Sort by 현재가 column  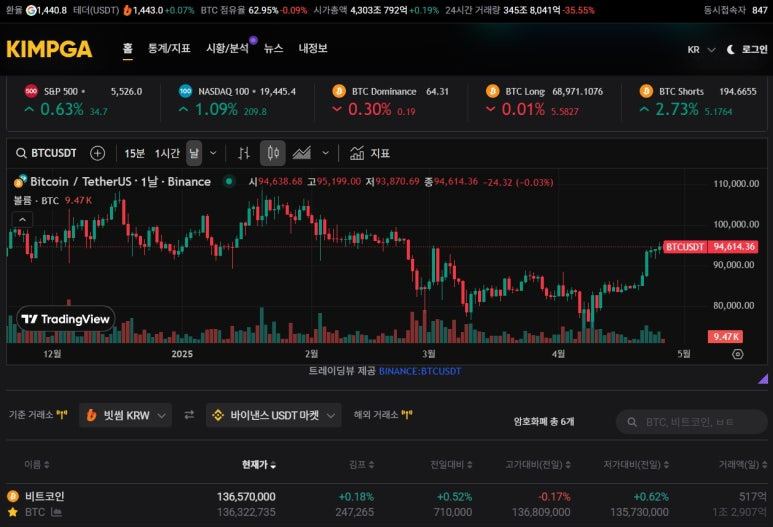pos(258,464)
